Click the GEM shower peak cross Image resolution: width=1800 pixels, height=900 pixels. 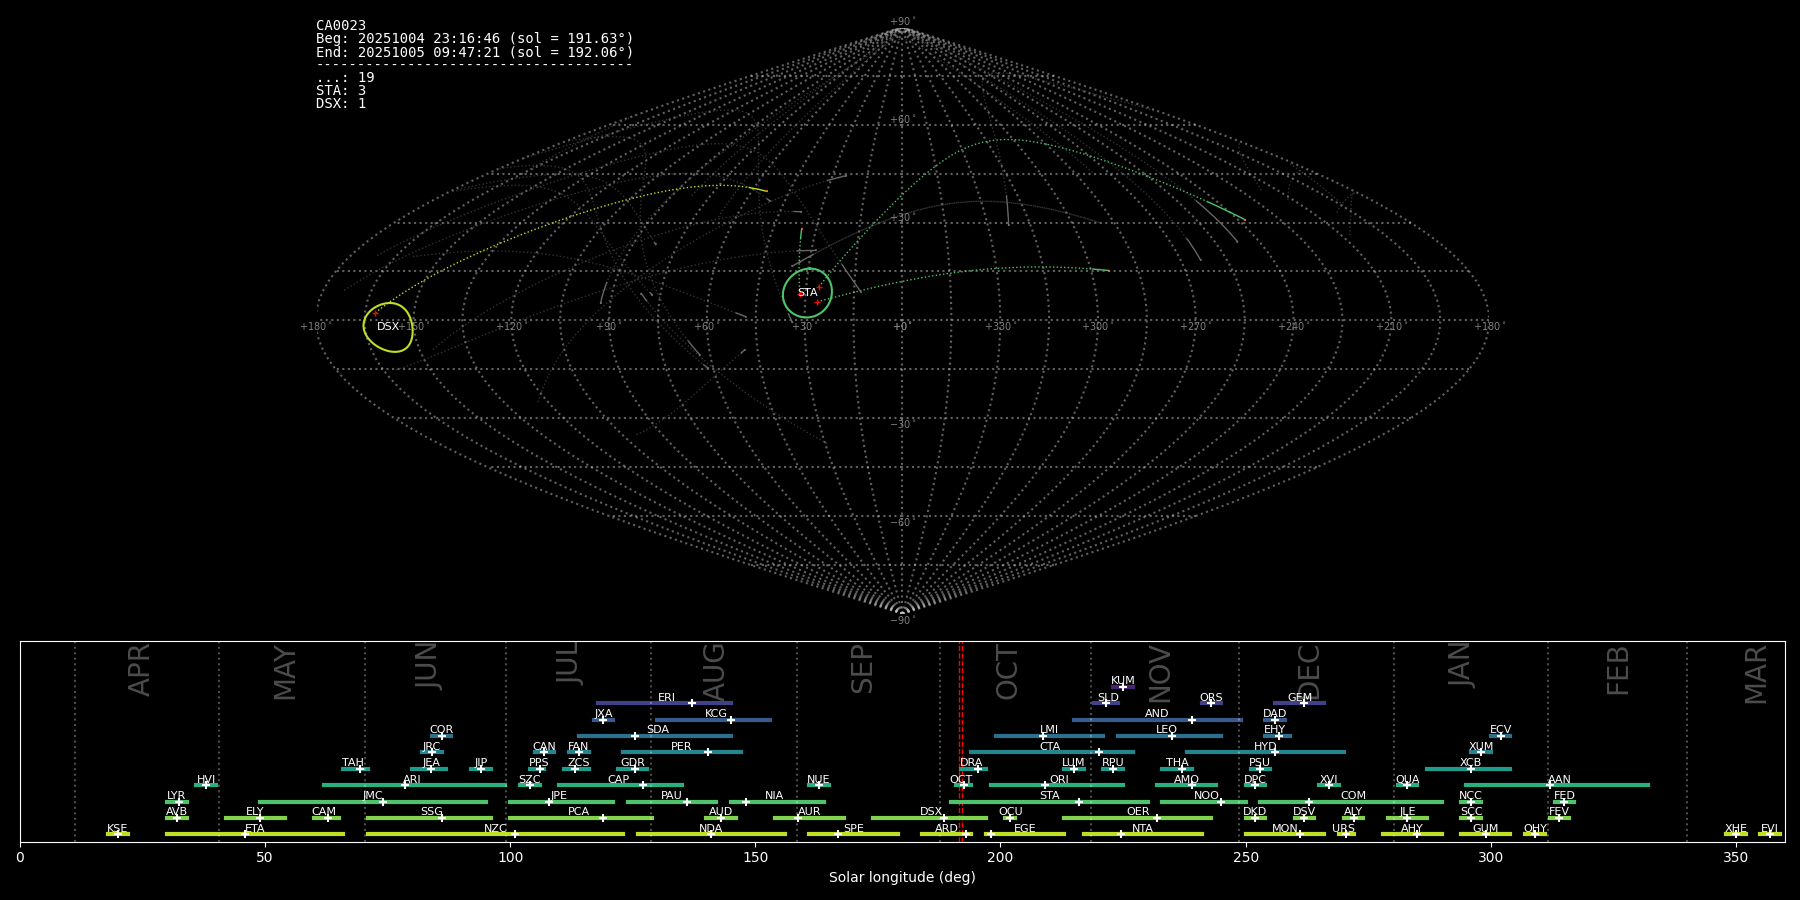tap(1304, 703)
